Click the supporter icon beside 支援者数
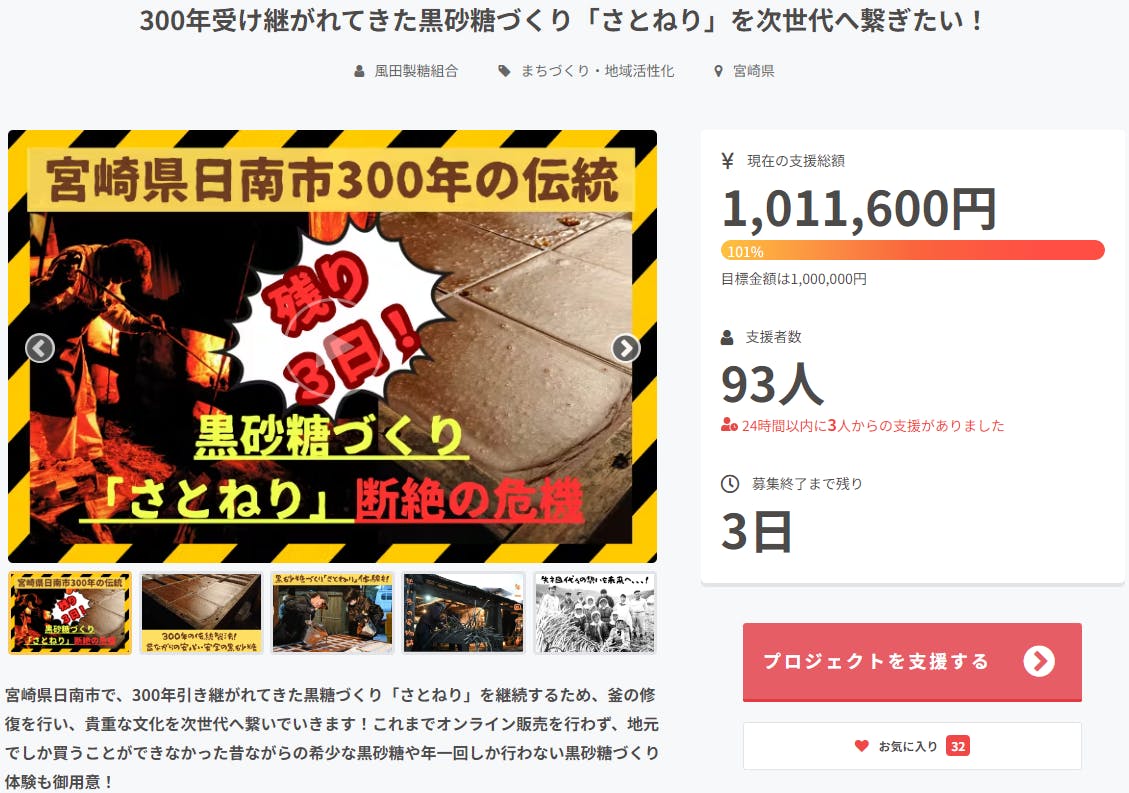 (727, 337)
